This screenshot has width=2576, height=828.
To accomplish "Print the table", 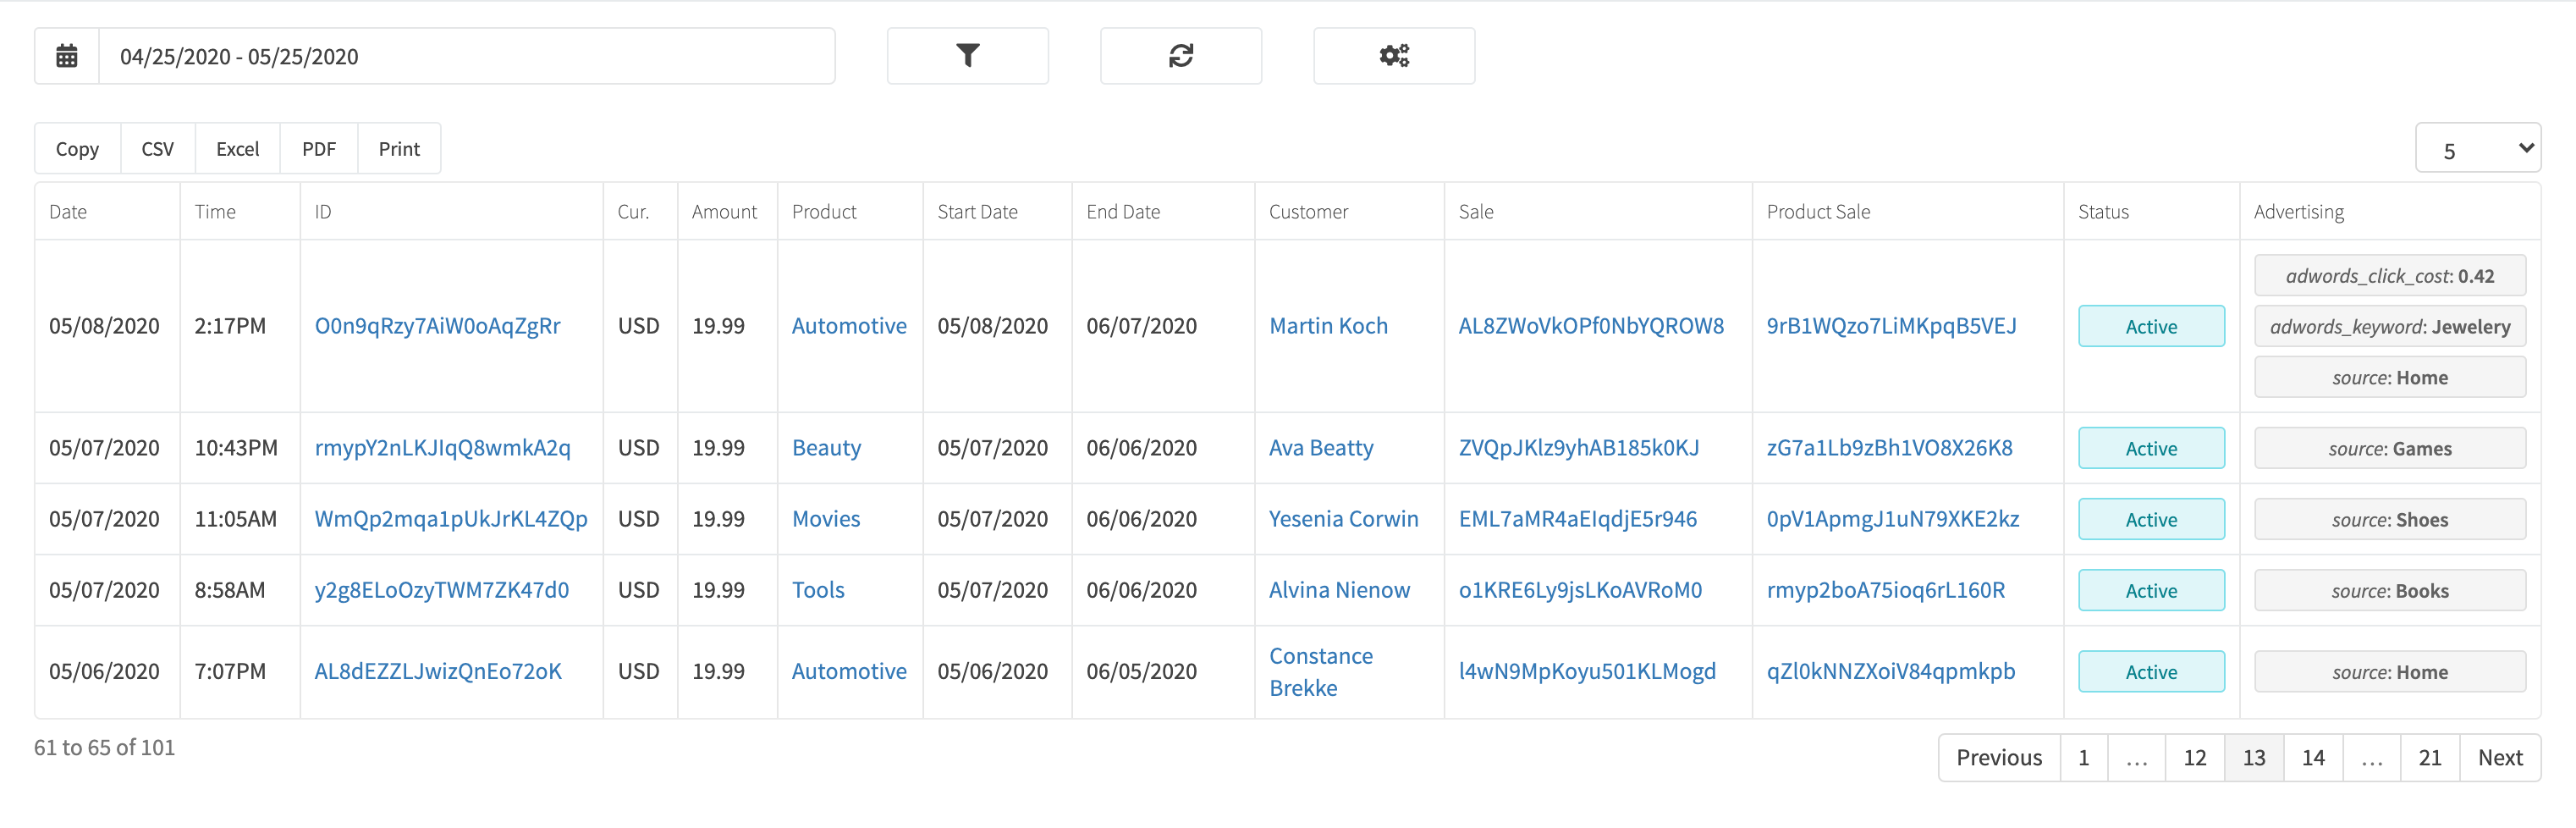I will tap(399, 149).
